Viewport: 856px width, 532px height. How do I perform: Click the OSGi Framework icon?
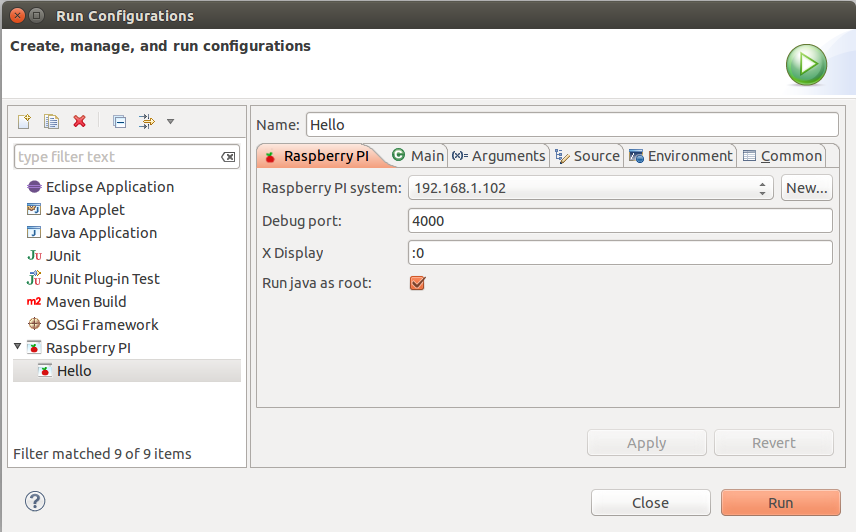click(34, 324)
